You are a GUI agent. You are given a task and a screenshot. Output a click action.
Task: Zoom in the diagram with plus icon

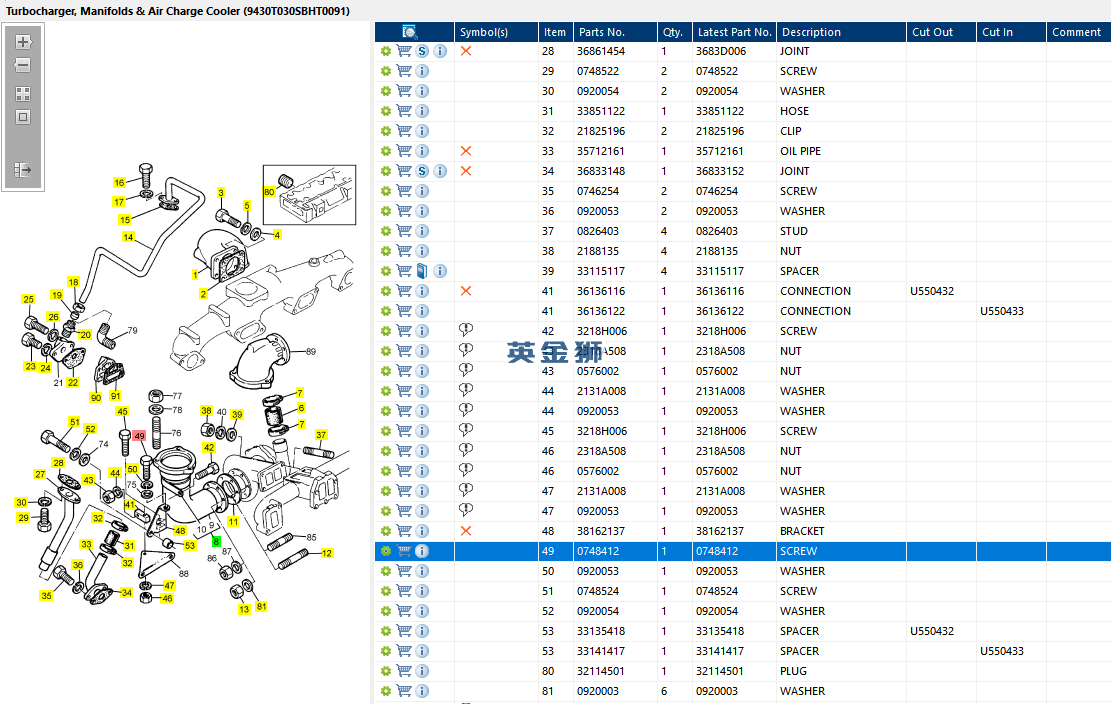click(x=23, y=42)
